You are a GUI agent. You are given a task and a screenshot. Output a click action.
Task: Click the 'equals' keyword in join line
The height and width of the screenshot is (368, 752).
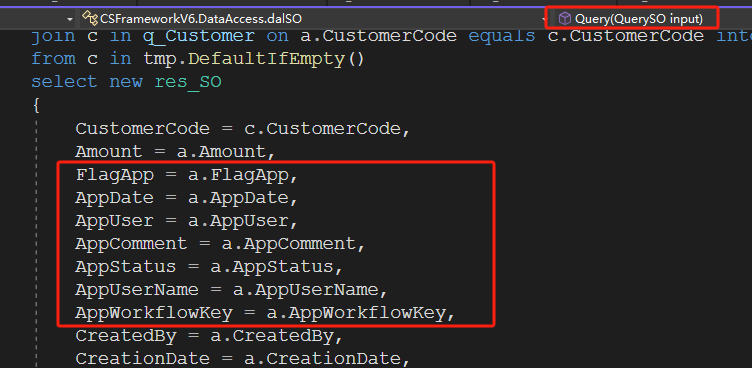(502, 36)
